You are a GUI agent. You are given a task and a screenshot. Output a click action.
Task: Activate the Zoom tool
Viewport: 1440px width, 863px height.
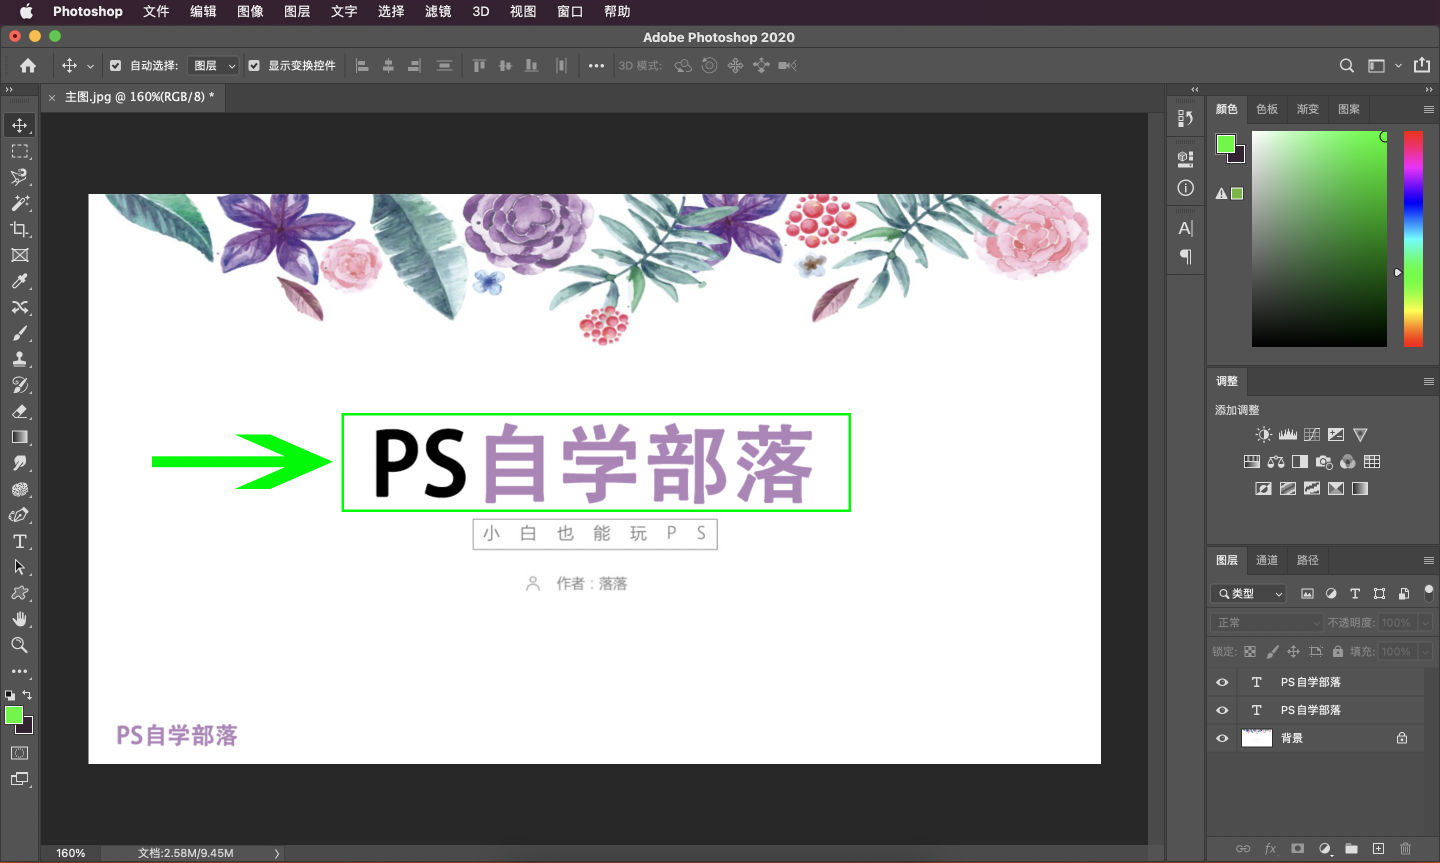tap(21, 645)
